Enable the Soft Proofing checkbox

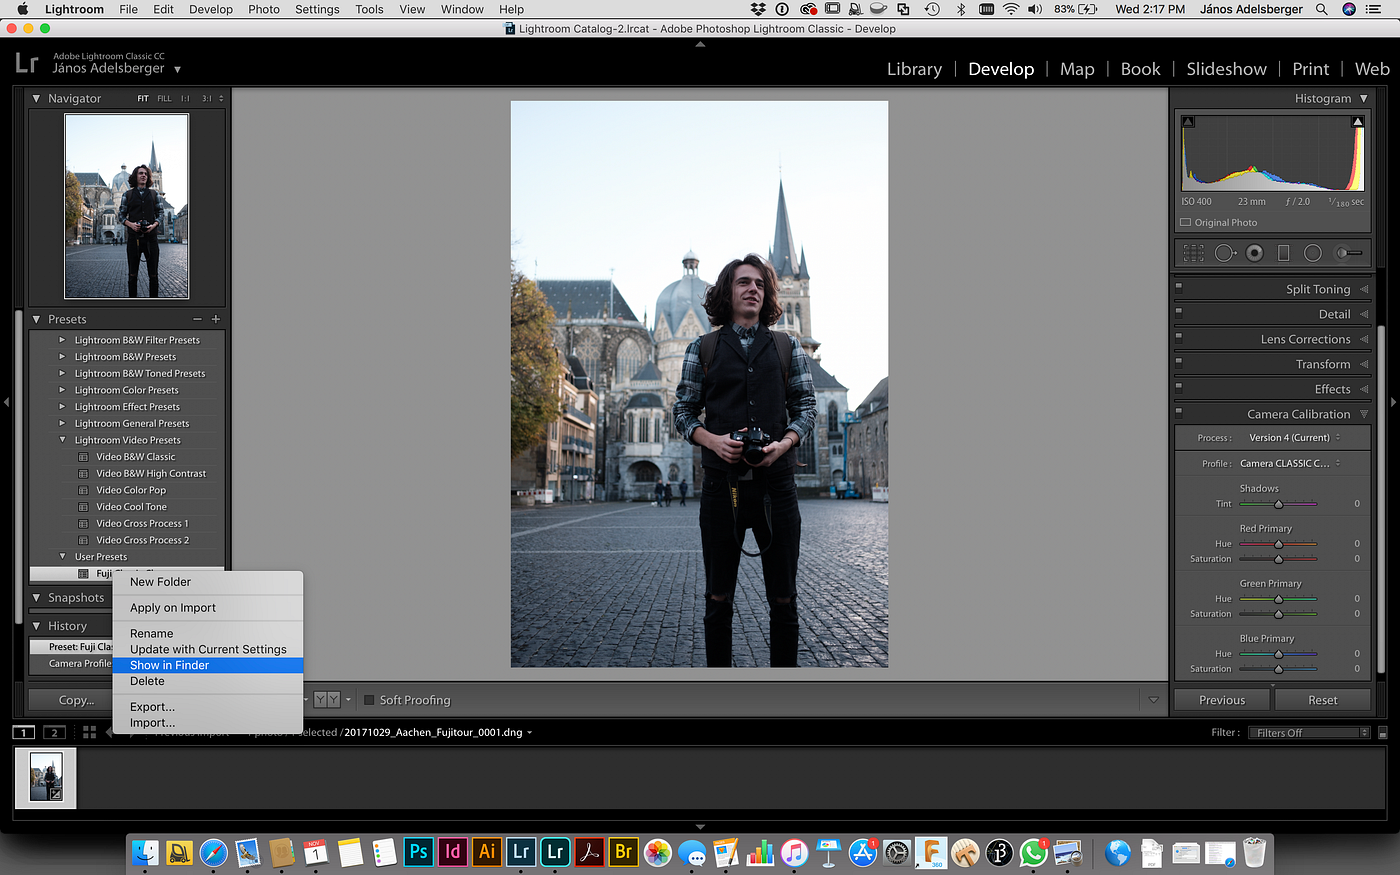coord(369,700)
